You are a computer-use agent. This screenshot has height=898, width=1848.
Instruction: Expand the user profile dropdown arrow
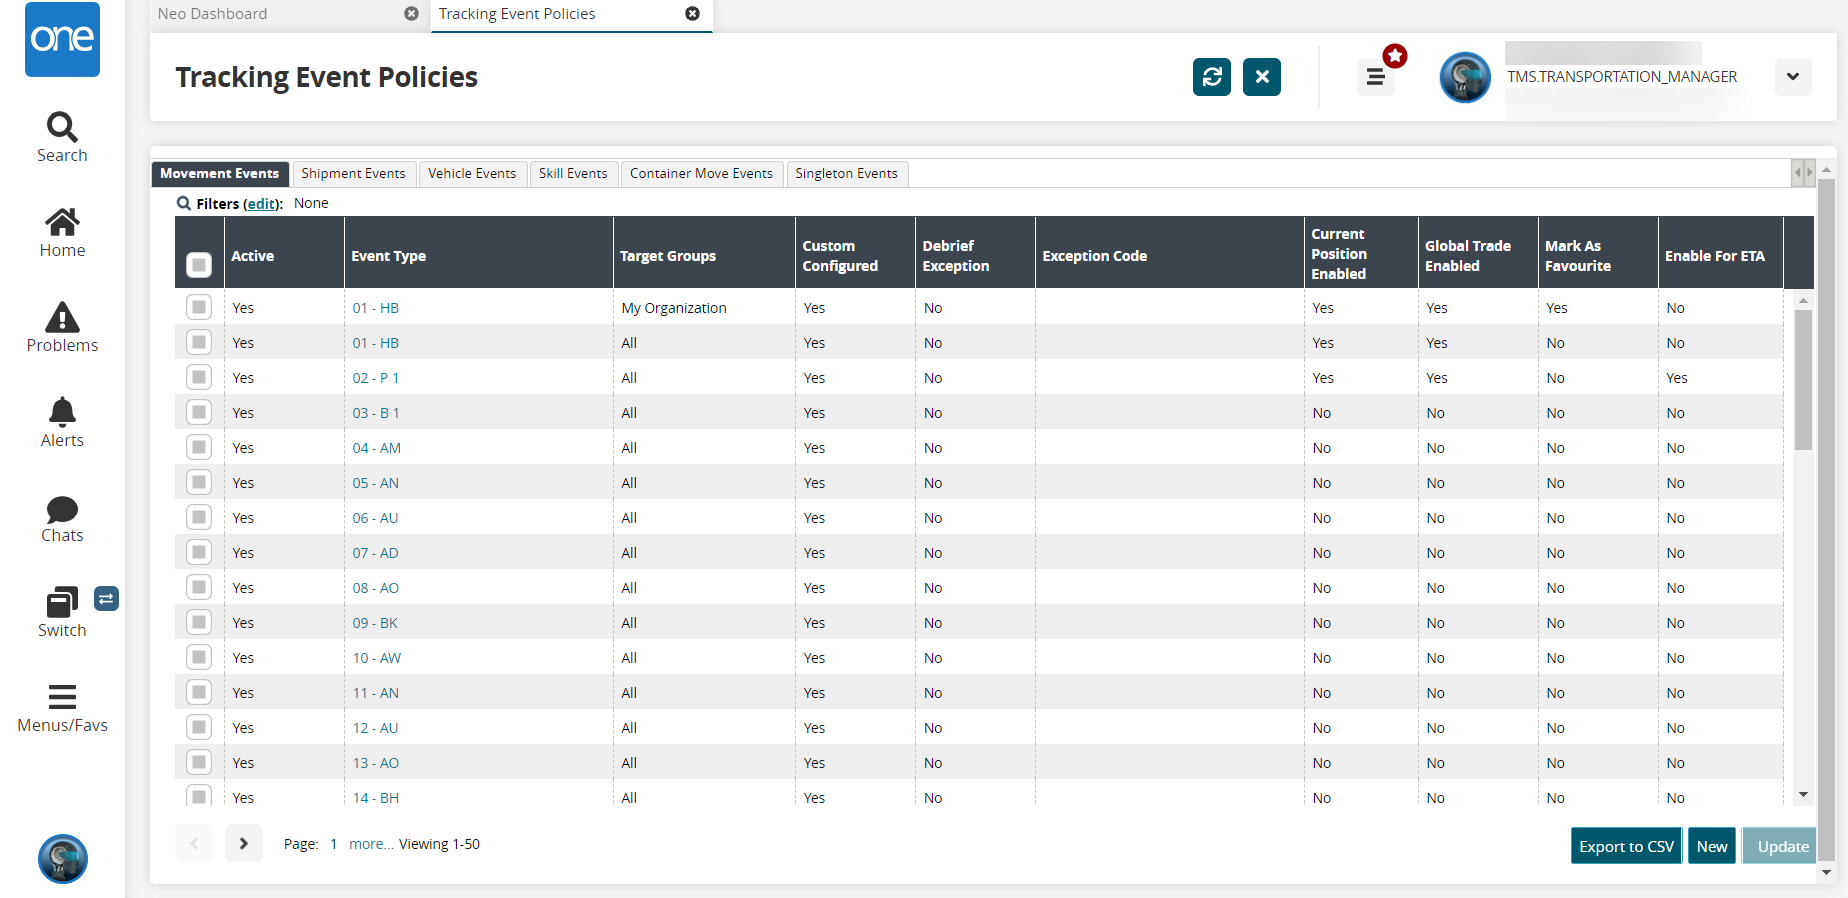[x=1792, y=77]
